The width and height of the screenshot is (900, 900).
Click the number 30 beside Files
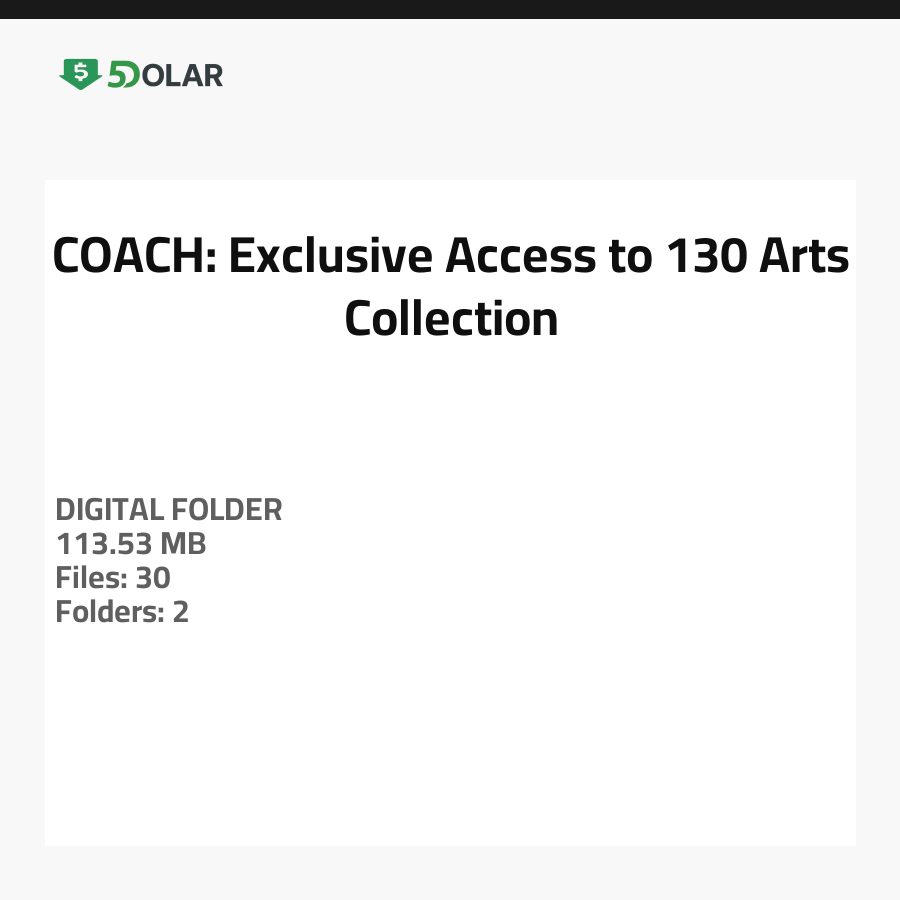click(153, 578)
